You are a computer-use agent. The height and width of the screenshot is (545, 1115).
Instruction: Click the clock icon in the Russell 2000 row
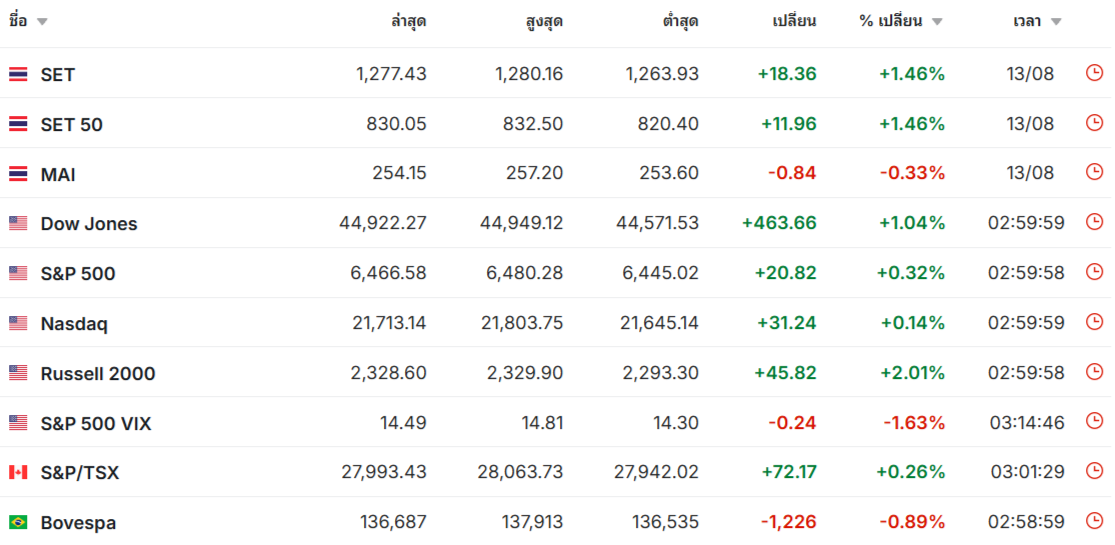[1094, 371]
